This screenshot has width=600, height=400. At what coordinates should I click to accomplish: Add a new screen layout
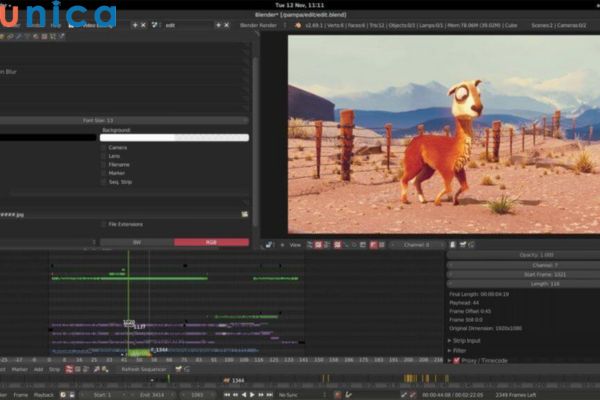pos(135,25)
